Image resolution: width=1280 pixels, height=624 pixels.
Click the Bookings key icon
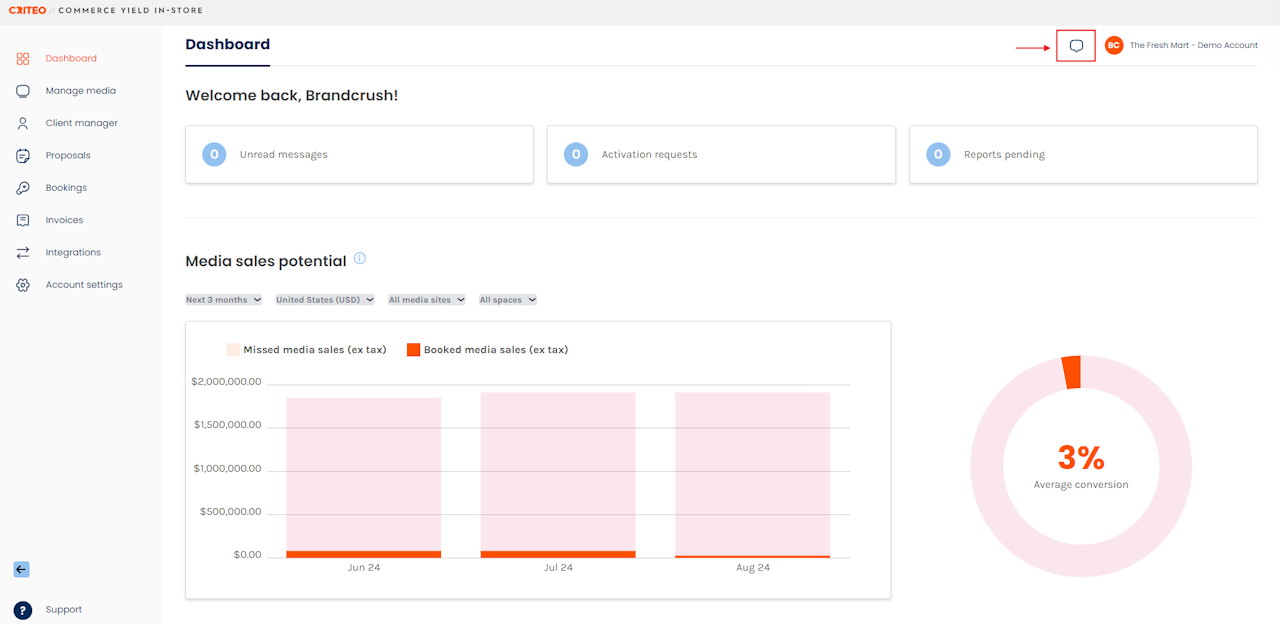[x=23, y=188]
